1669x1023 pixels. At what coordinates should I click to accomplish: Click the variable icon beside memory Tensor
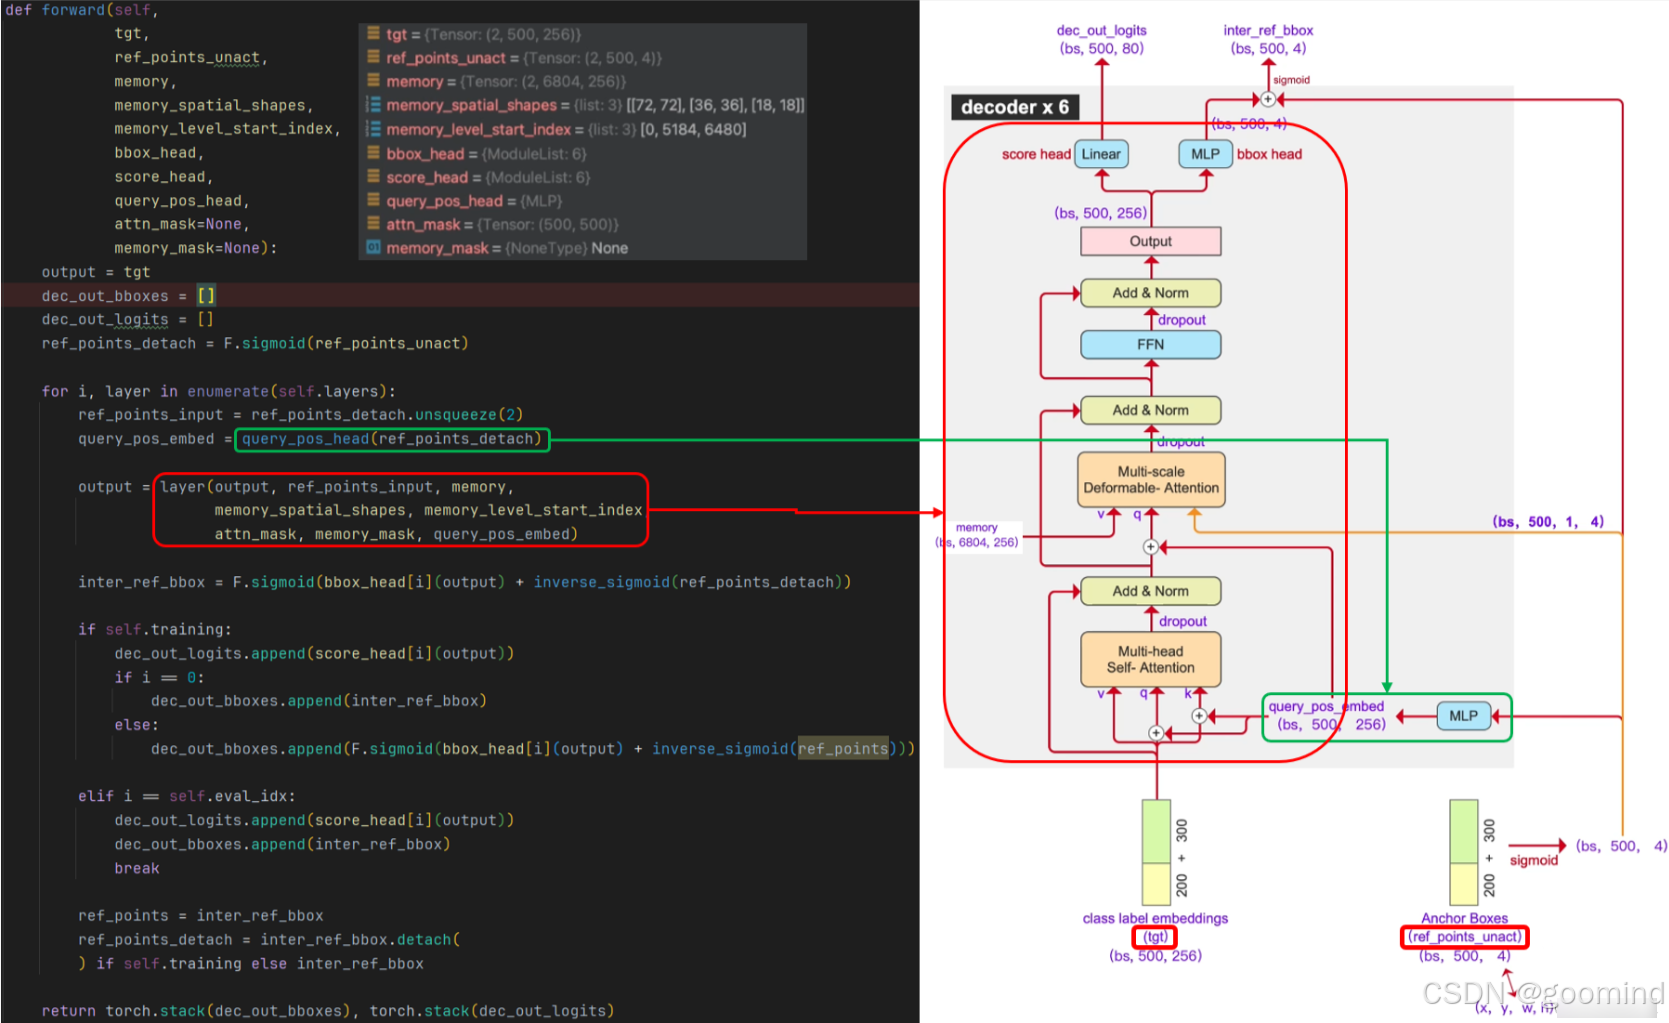coord(373,80)
